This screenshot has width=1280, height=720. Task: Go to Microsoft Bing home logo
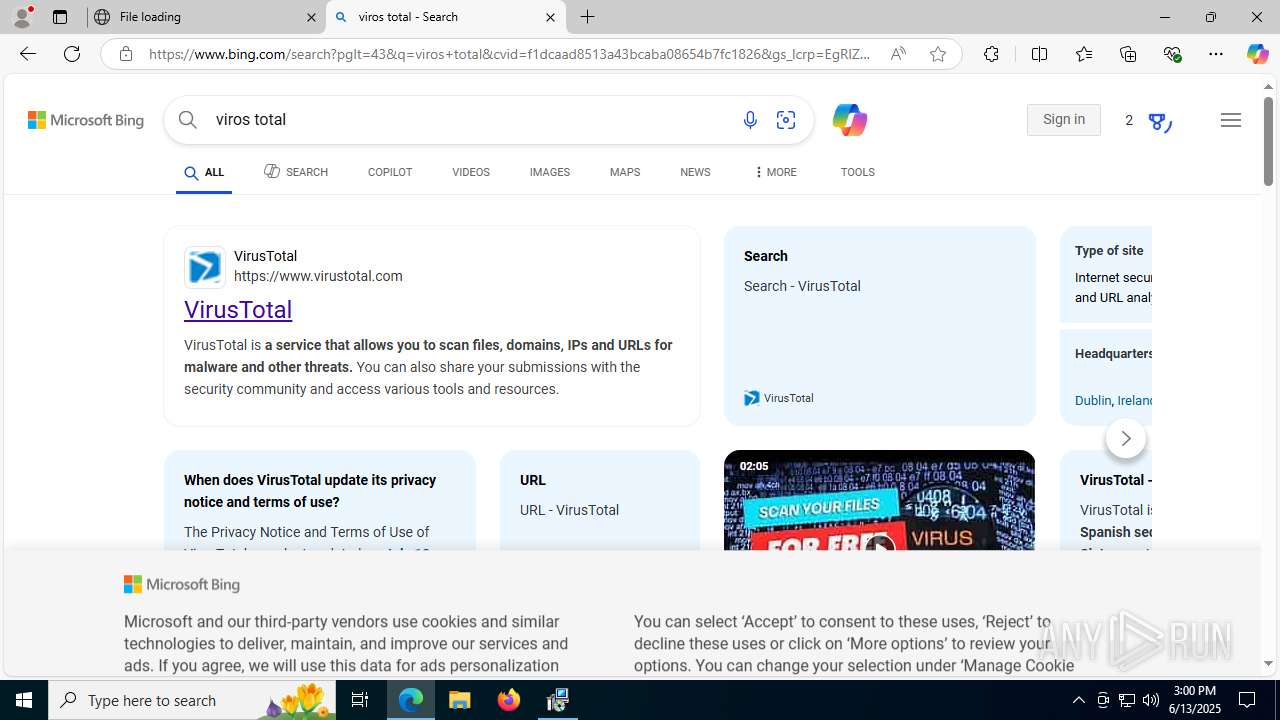pyautogui.click(x=86, y=120)
